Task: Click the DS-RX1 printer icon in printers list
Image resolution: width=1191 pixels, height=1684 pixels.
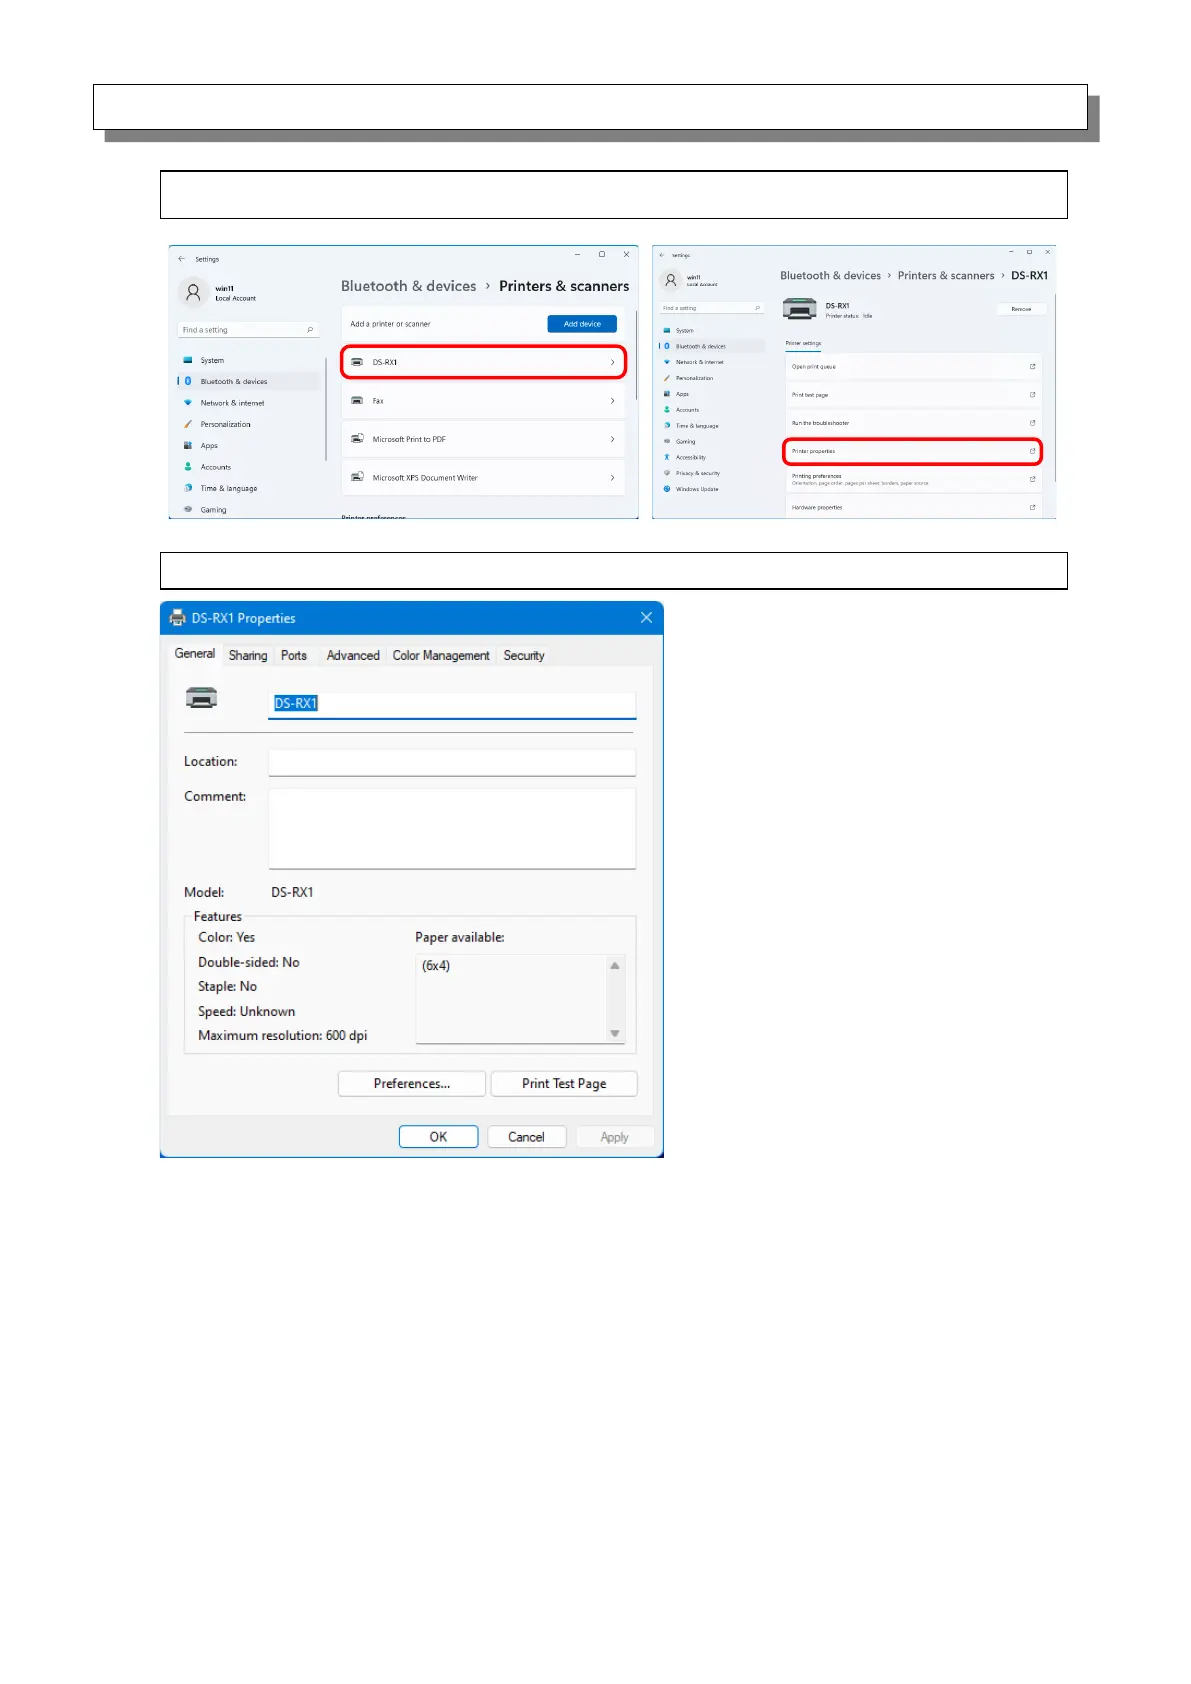Action: click(x=357, y=362)
